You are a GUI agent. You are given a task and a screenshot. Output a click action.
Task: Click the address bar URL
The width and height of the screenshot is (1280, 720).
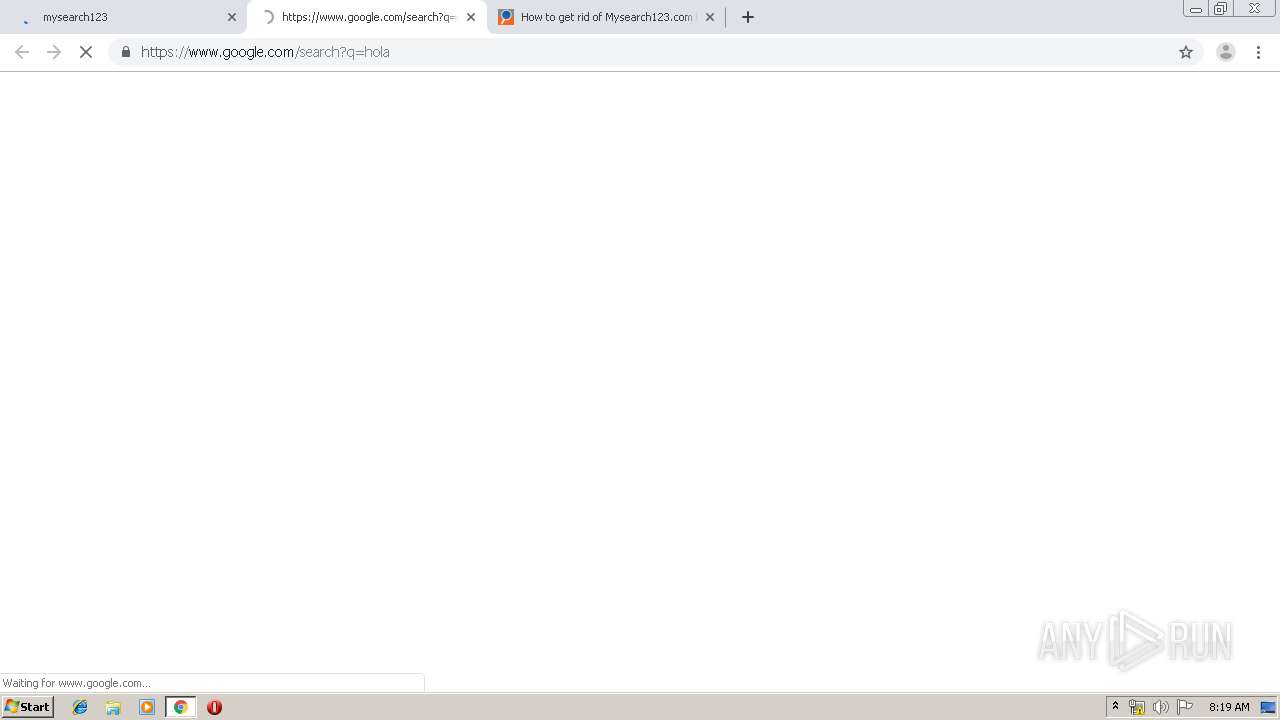click(x=265, y=52)
